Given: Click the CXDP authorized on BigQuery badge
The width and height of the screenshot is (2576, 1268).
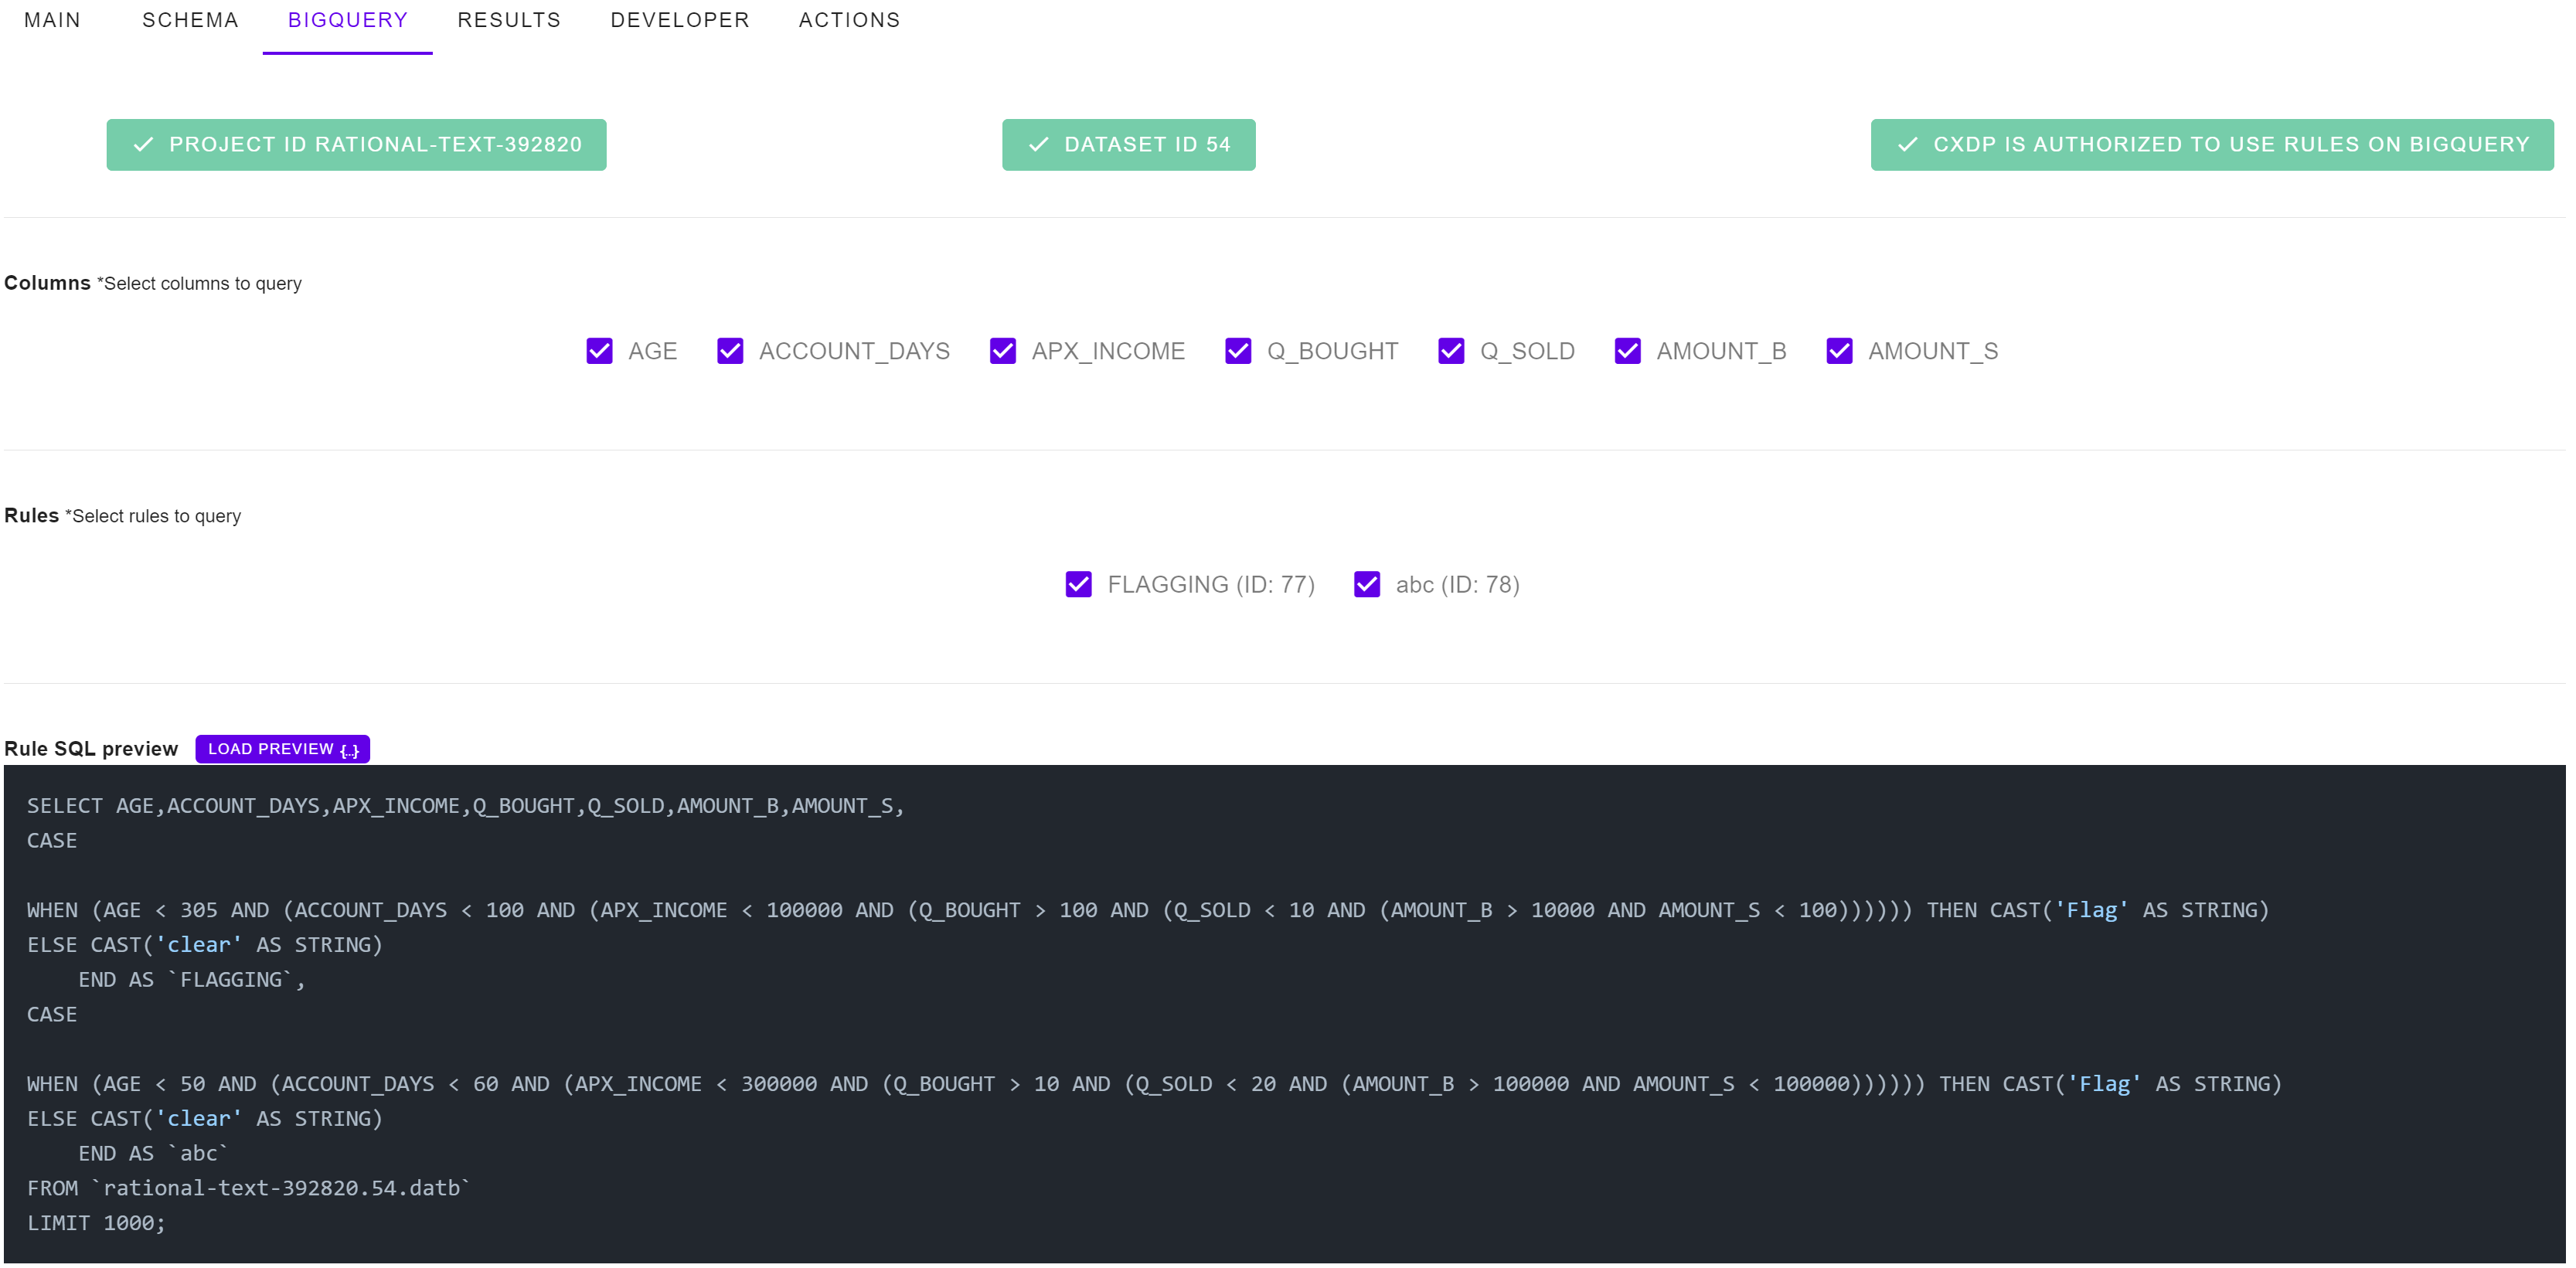Looking at the screenshot, I should click(x=2211, y=145).
